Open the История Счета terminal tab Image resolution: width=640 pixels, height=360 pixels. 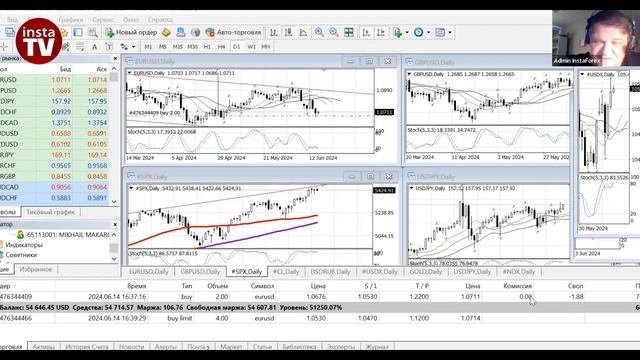point(87,347)
